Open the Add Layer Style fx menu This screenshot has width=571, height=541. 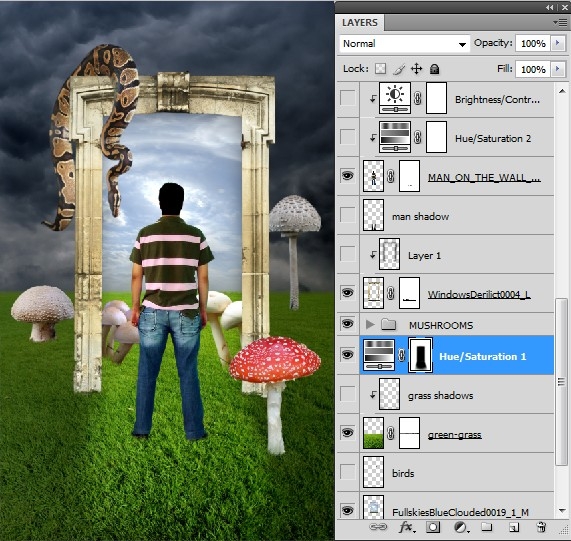[407, 527]
